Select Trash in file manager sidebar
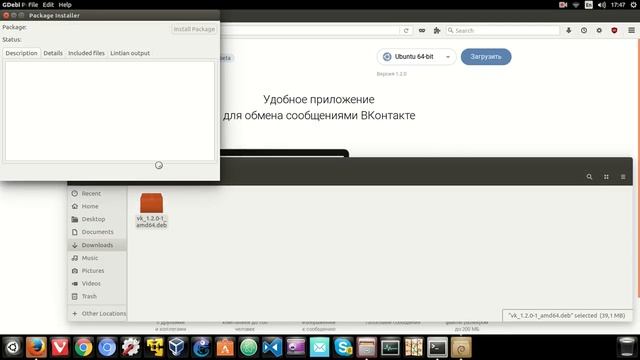The width and height of the screenshot is (640, 360). coord(97,296)
